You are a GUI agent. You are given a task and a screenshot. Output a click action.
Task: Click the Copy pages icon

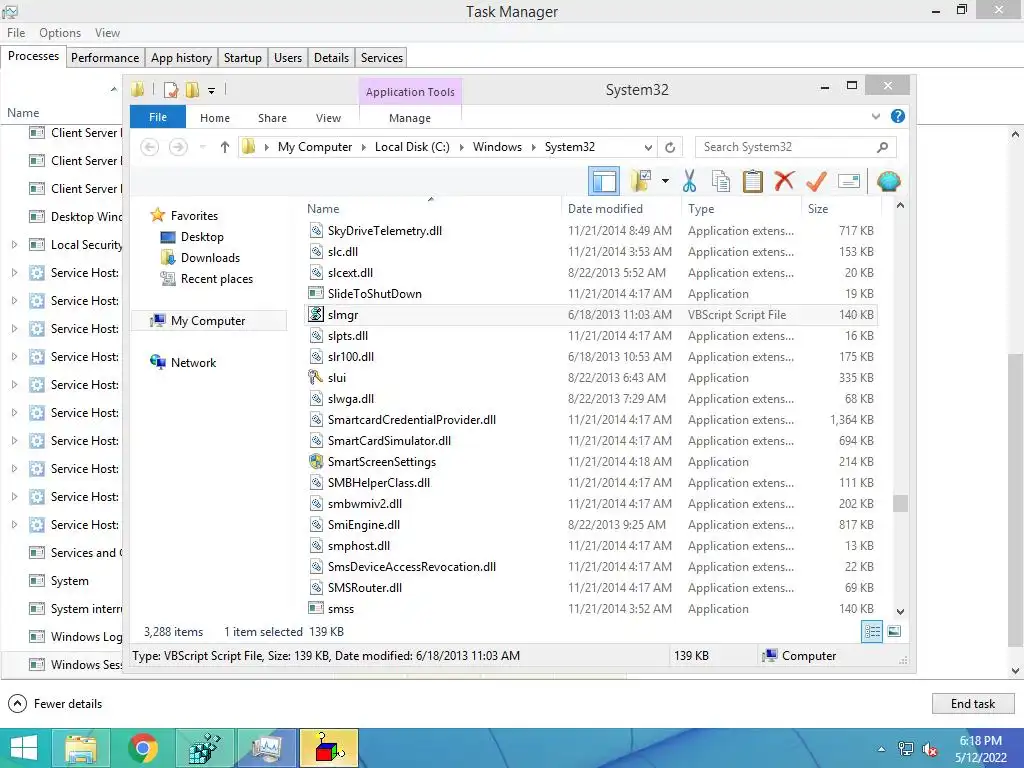[x=721, y=181]
